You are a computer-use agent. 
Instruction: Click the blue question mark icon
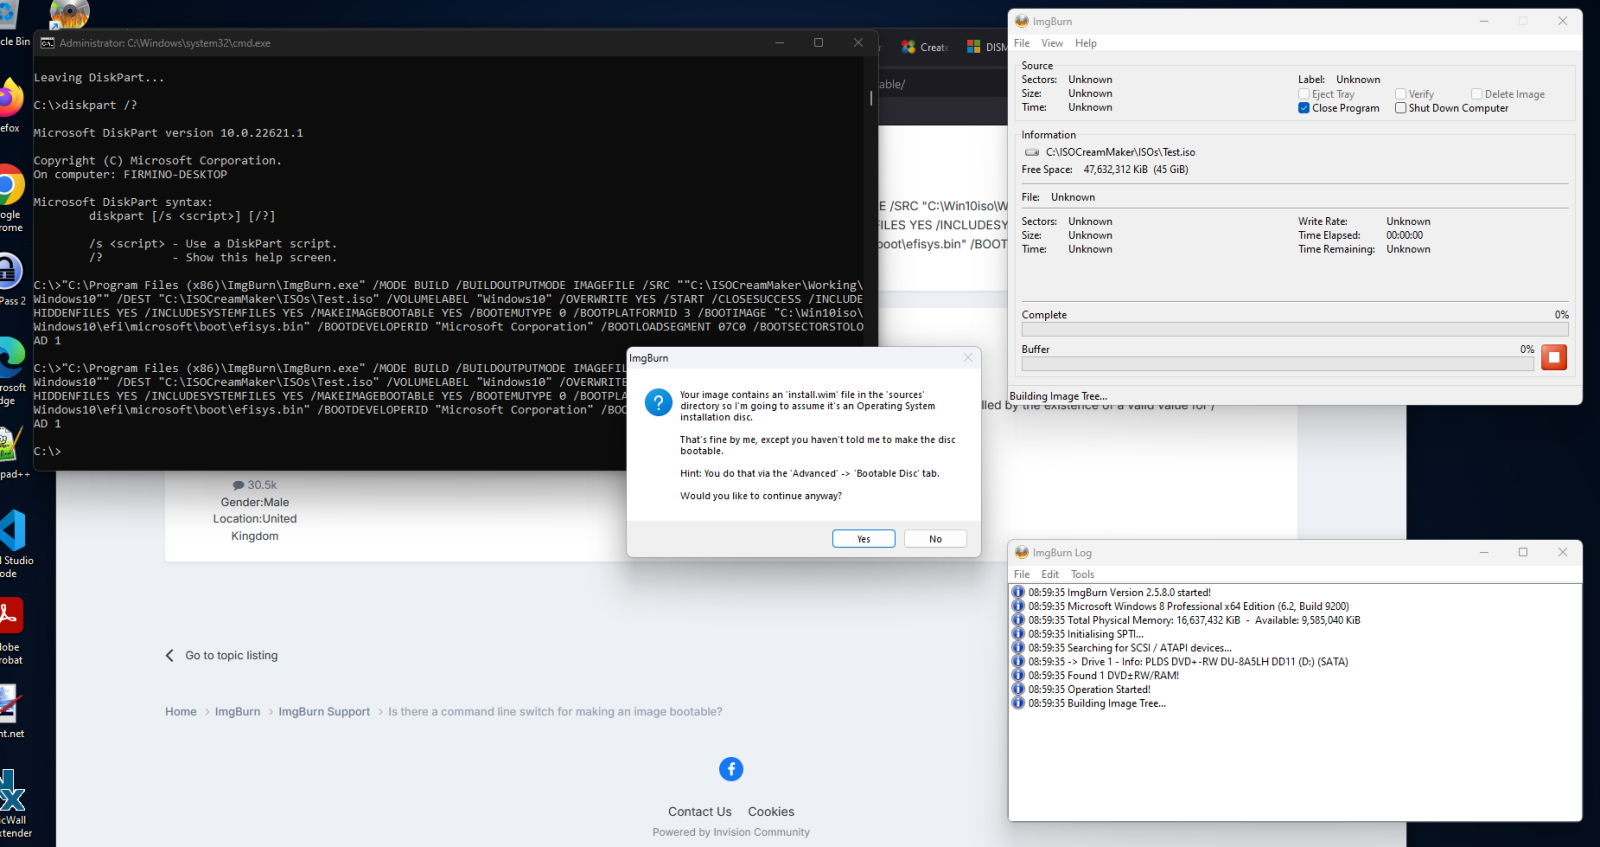click(658, 403)
